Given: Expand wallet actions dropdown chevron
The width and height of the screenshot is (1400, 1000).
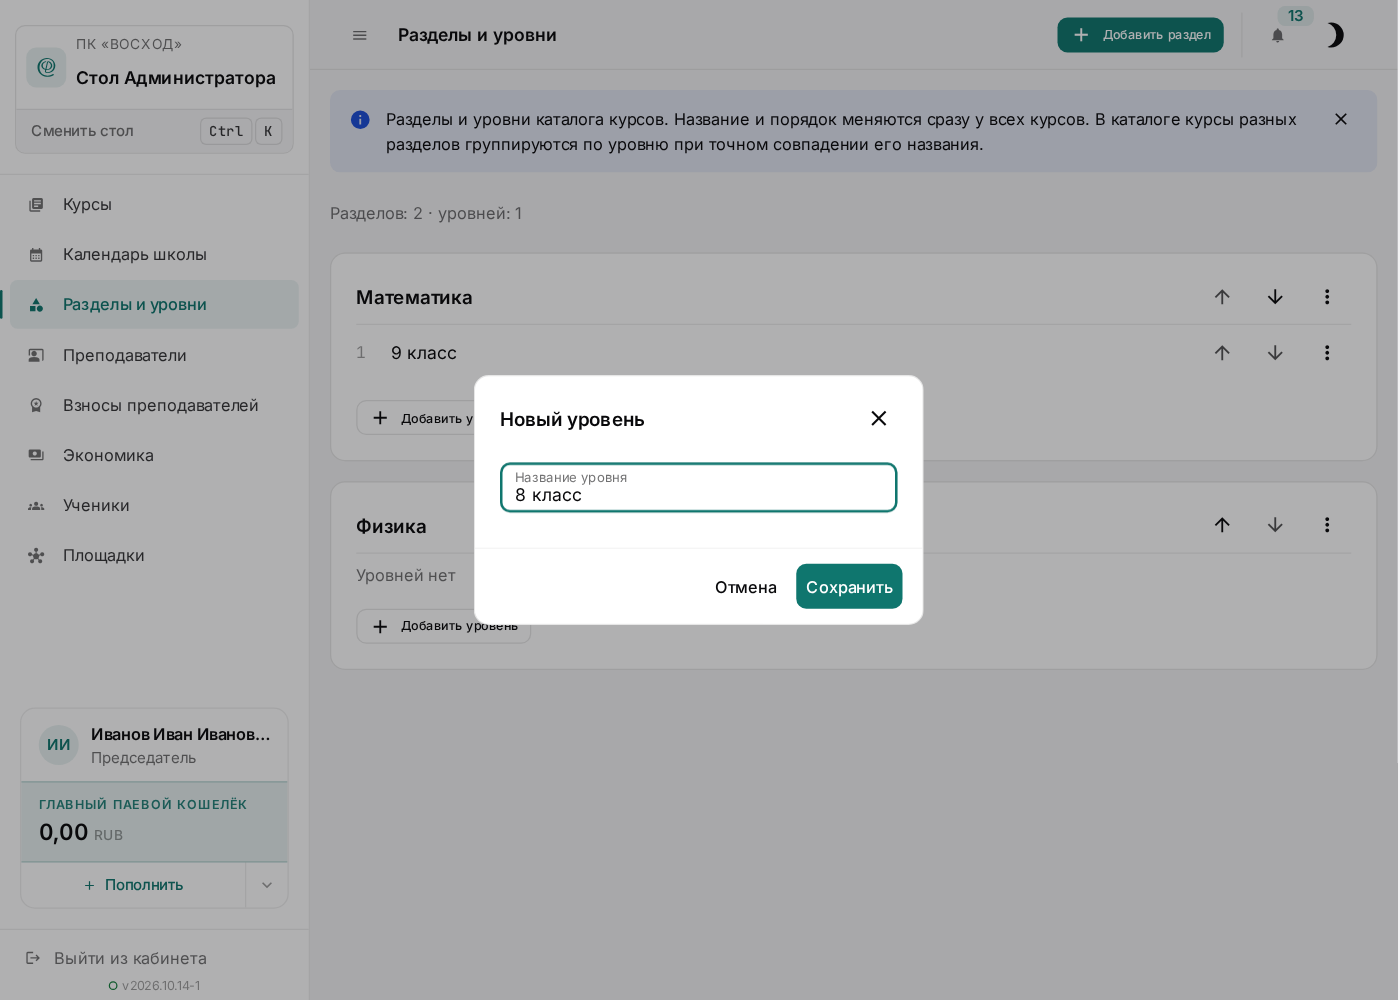Looking at the screenshot, I should coord(267,885).
